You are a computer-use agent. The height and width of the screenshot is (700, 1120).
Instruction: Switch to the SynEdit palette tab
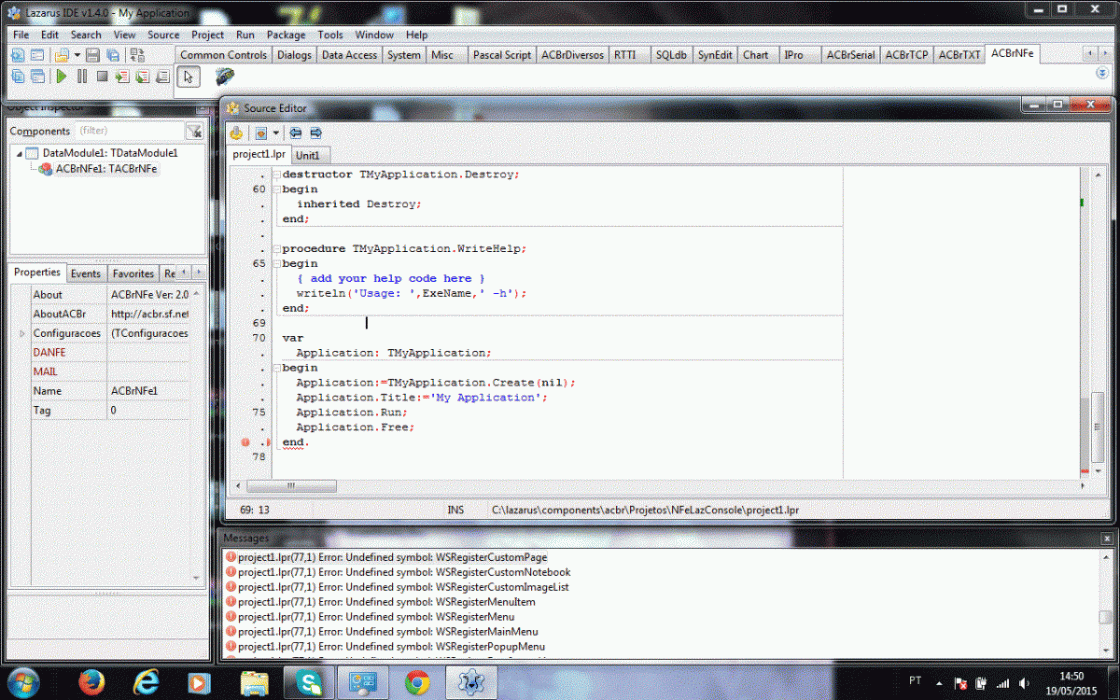[714, 55]
